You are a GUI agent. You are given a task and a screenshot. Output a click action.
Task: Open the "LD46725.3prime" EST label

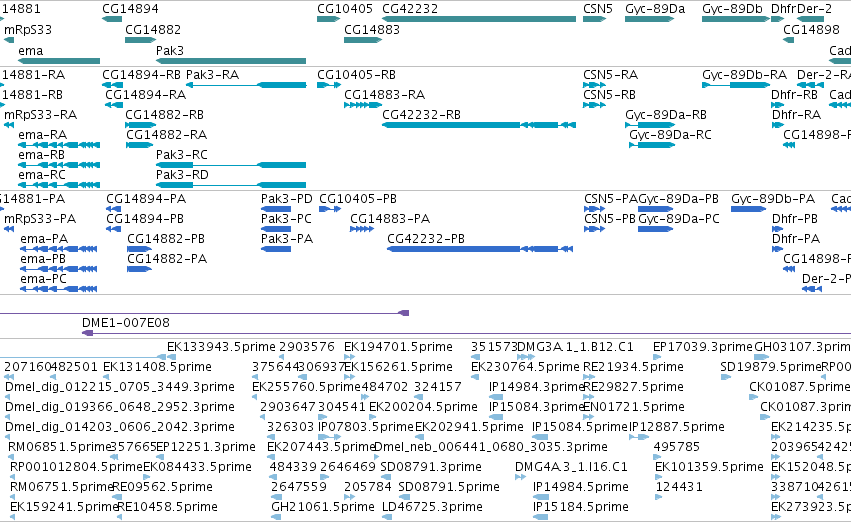point(432,507)
